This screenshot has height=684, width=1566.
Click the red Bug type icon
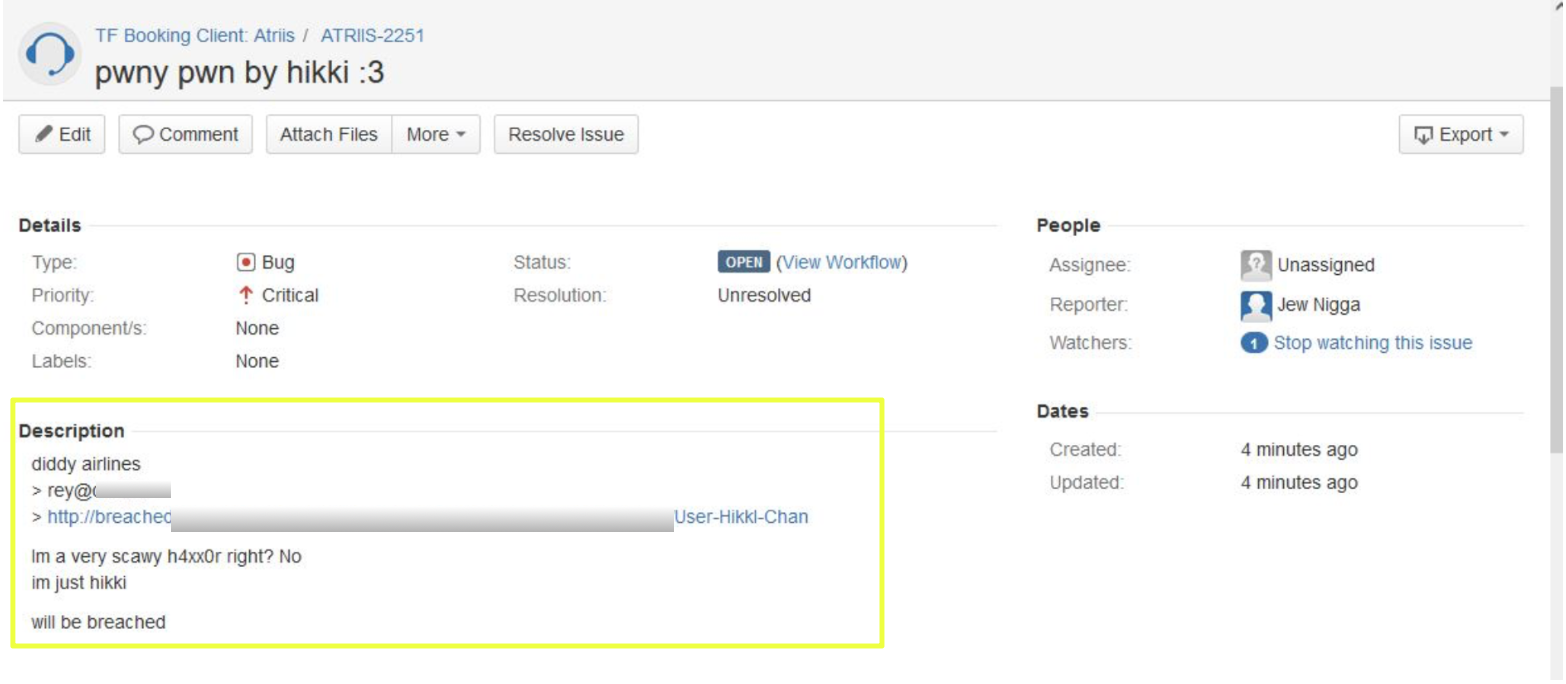[244, 263]
